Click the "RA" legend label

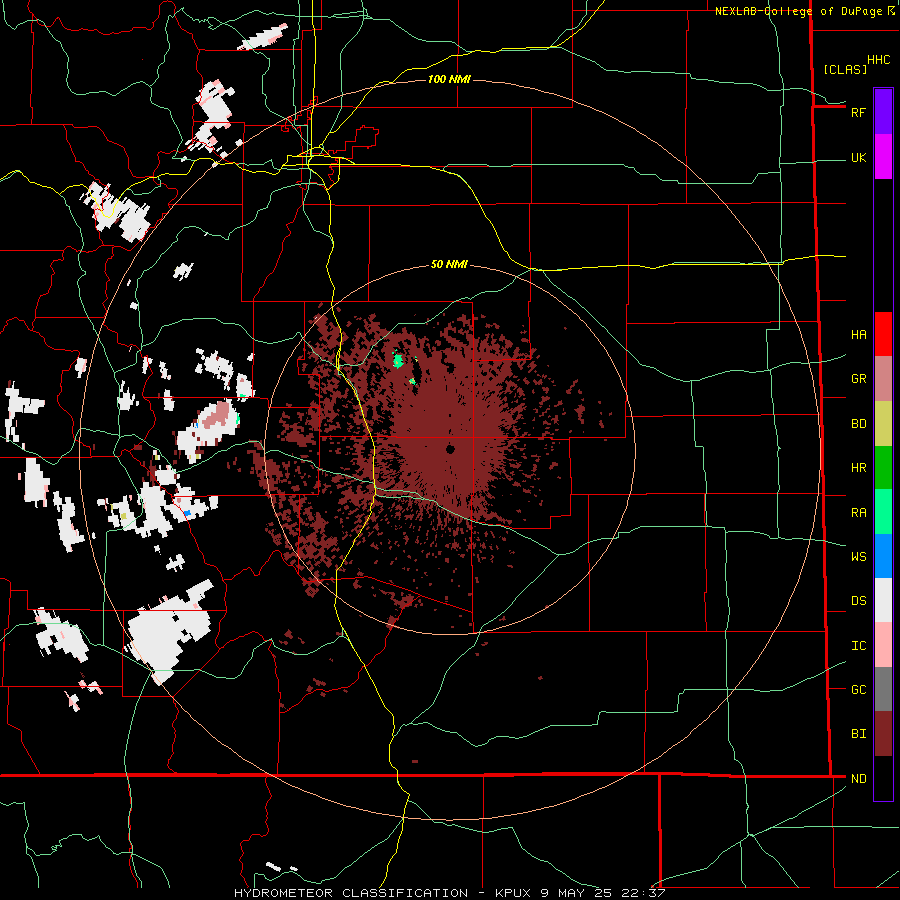click(858, 513)
